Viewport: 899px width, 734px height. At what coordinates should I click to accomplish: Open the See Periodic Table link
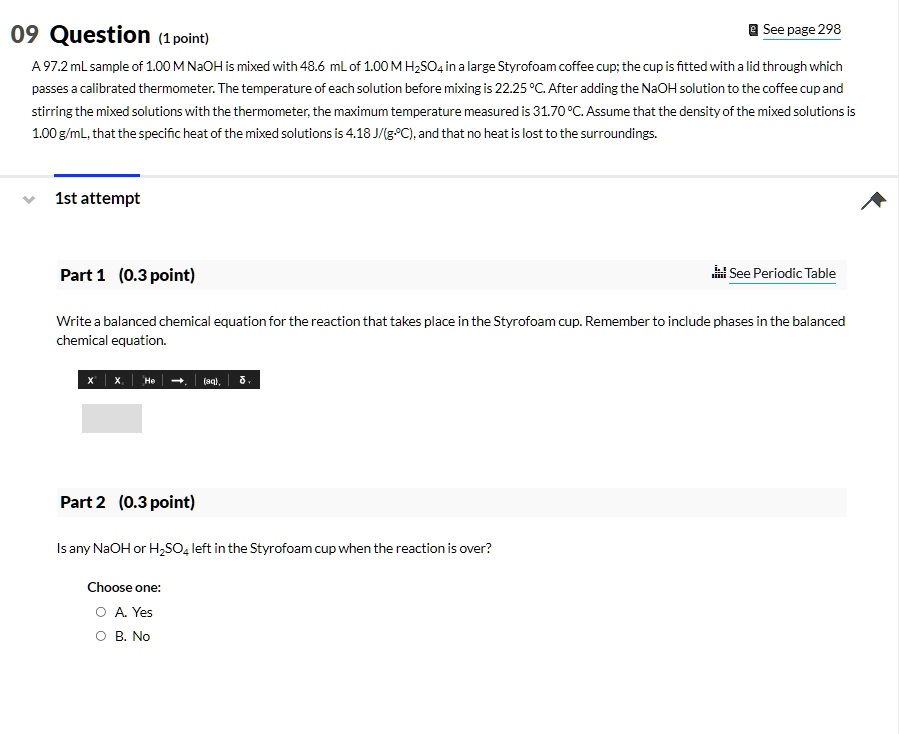click(x=782, y=273)
